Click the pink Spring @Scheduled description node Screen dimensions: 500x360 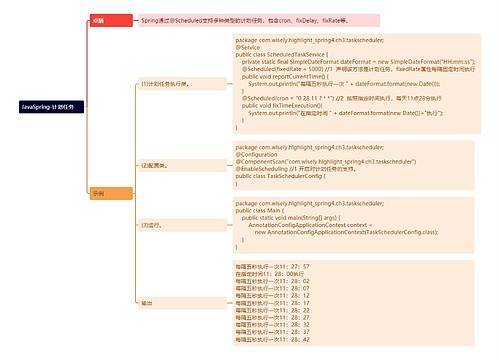(259, 20)
